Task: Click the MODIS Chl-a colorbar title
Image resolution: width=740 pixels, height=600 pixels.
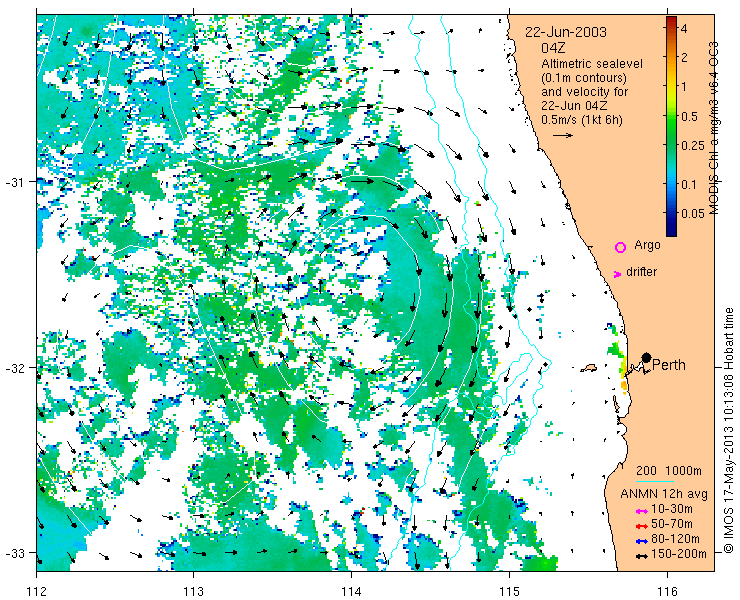Action: click(x=713, y=127)
